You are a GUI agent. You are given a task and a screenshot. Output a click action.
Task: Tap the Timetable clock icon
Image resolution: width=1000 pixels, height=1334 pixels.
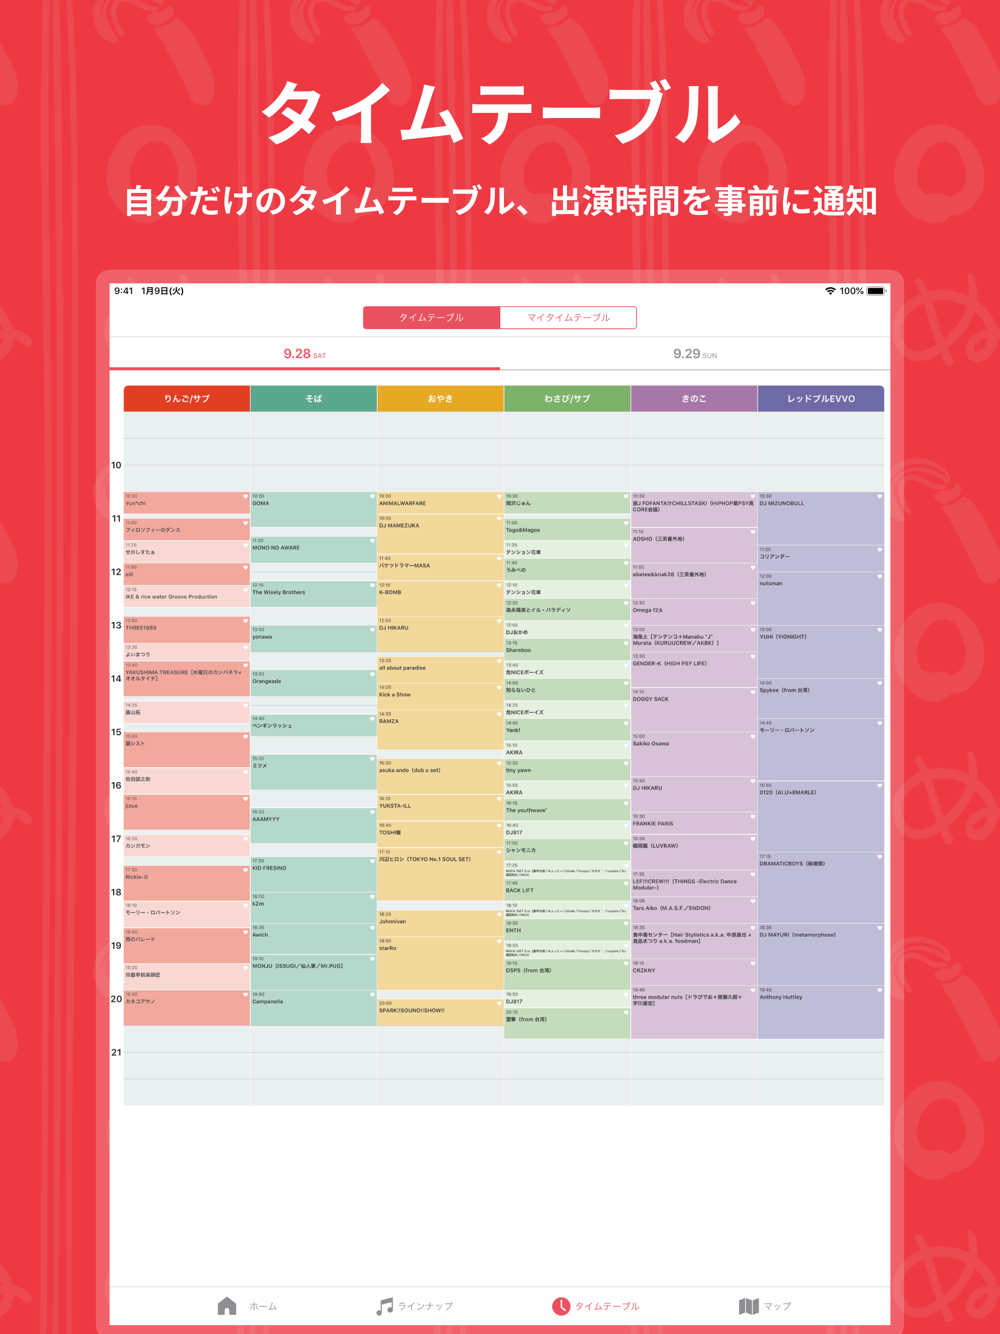click(x=561, y=1306)
